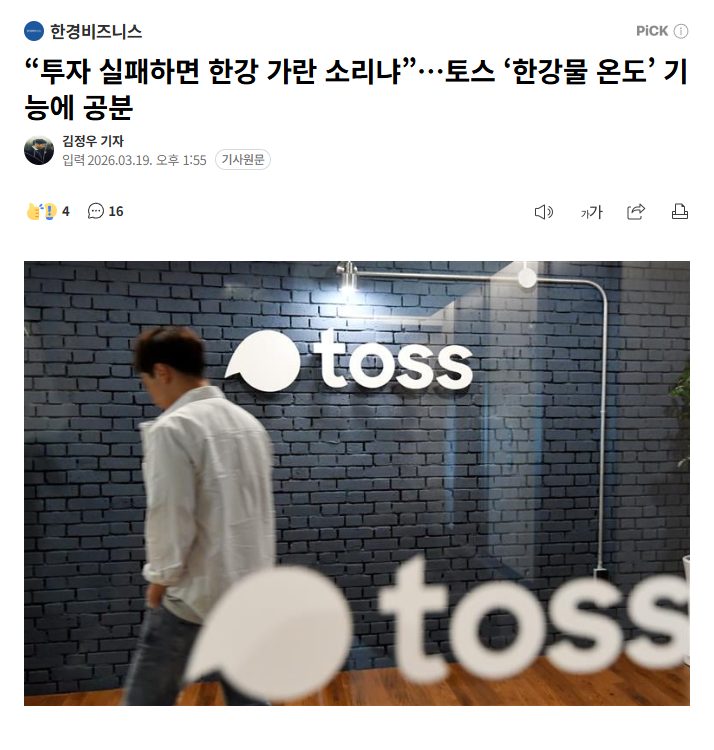Click the comment count 16
The height and width of the screenshot is (750, 714).
116,211
